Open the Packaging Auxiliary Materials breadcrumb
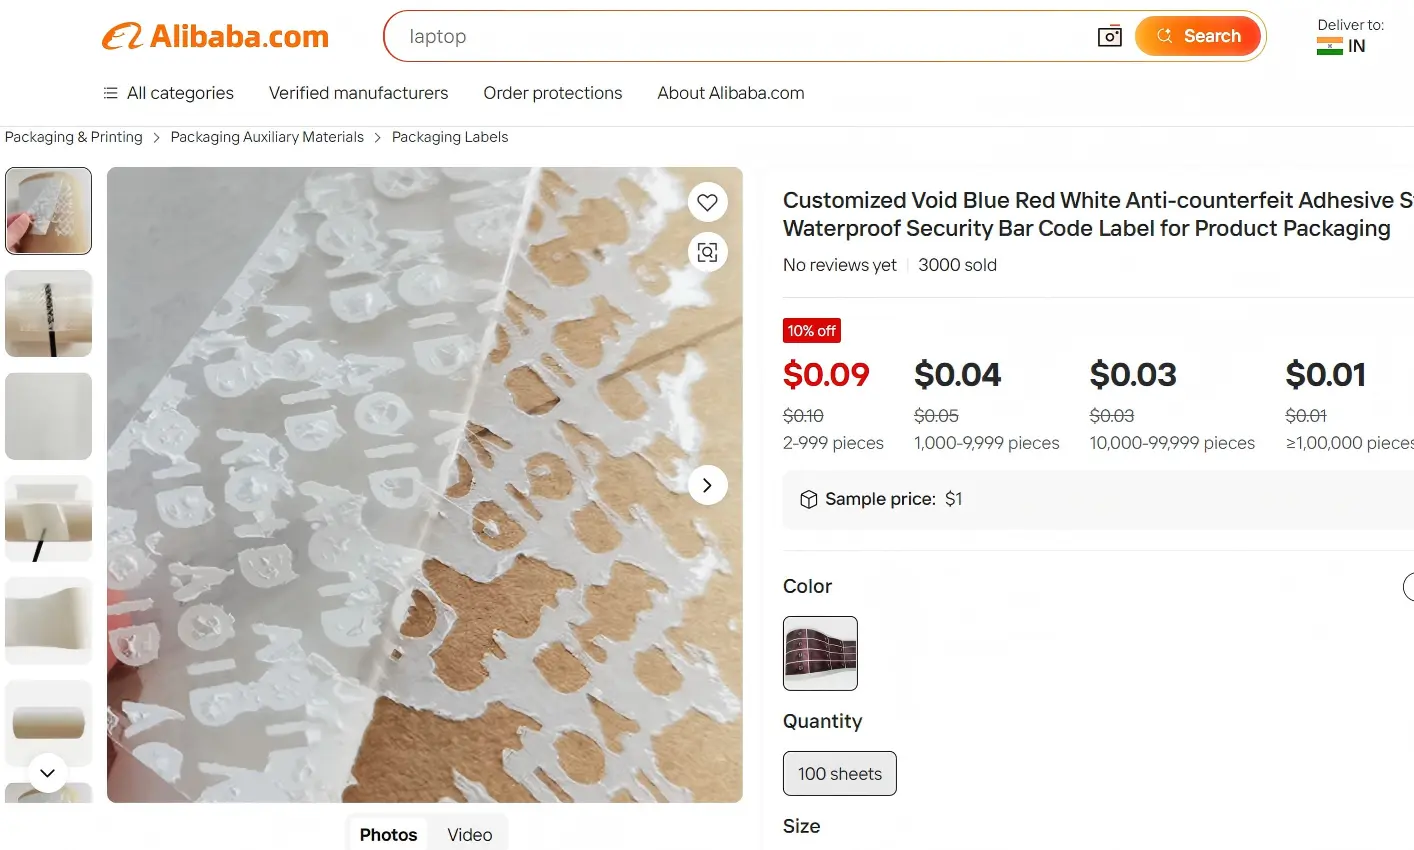 pos(267,137)
